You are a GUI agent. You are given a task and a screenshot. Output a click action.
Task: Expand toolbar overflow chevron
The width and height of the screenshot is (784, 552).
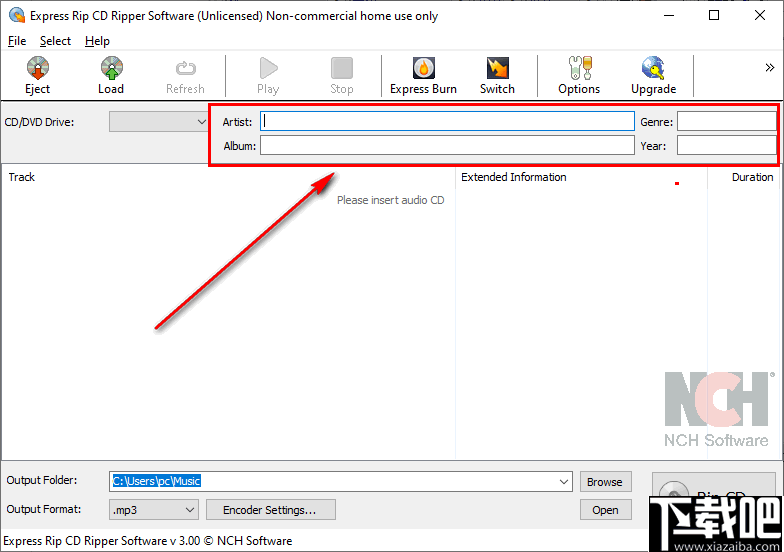[770, 68]
